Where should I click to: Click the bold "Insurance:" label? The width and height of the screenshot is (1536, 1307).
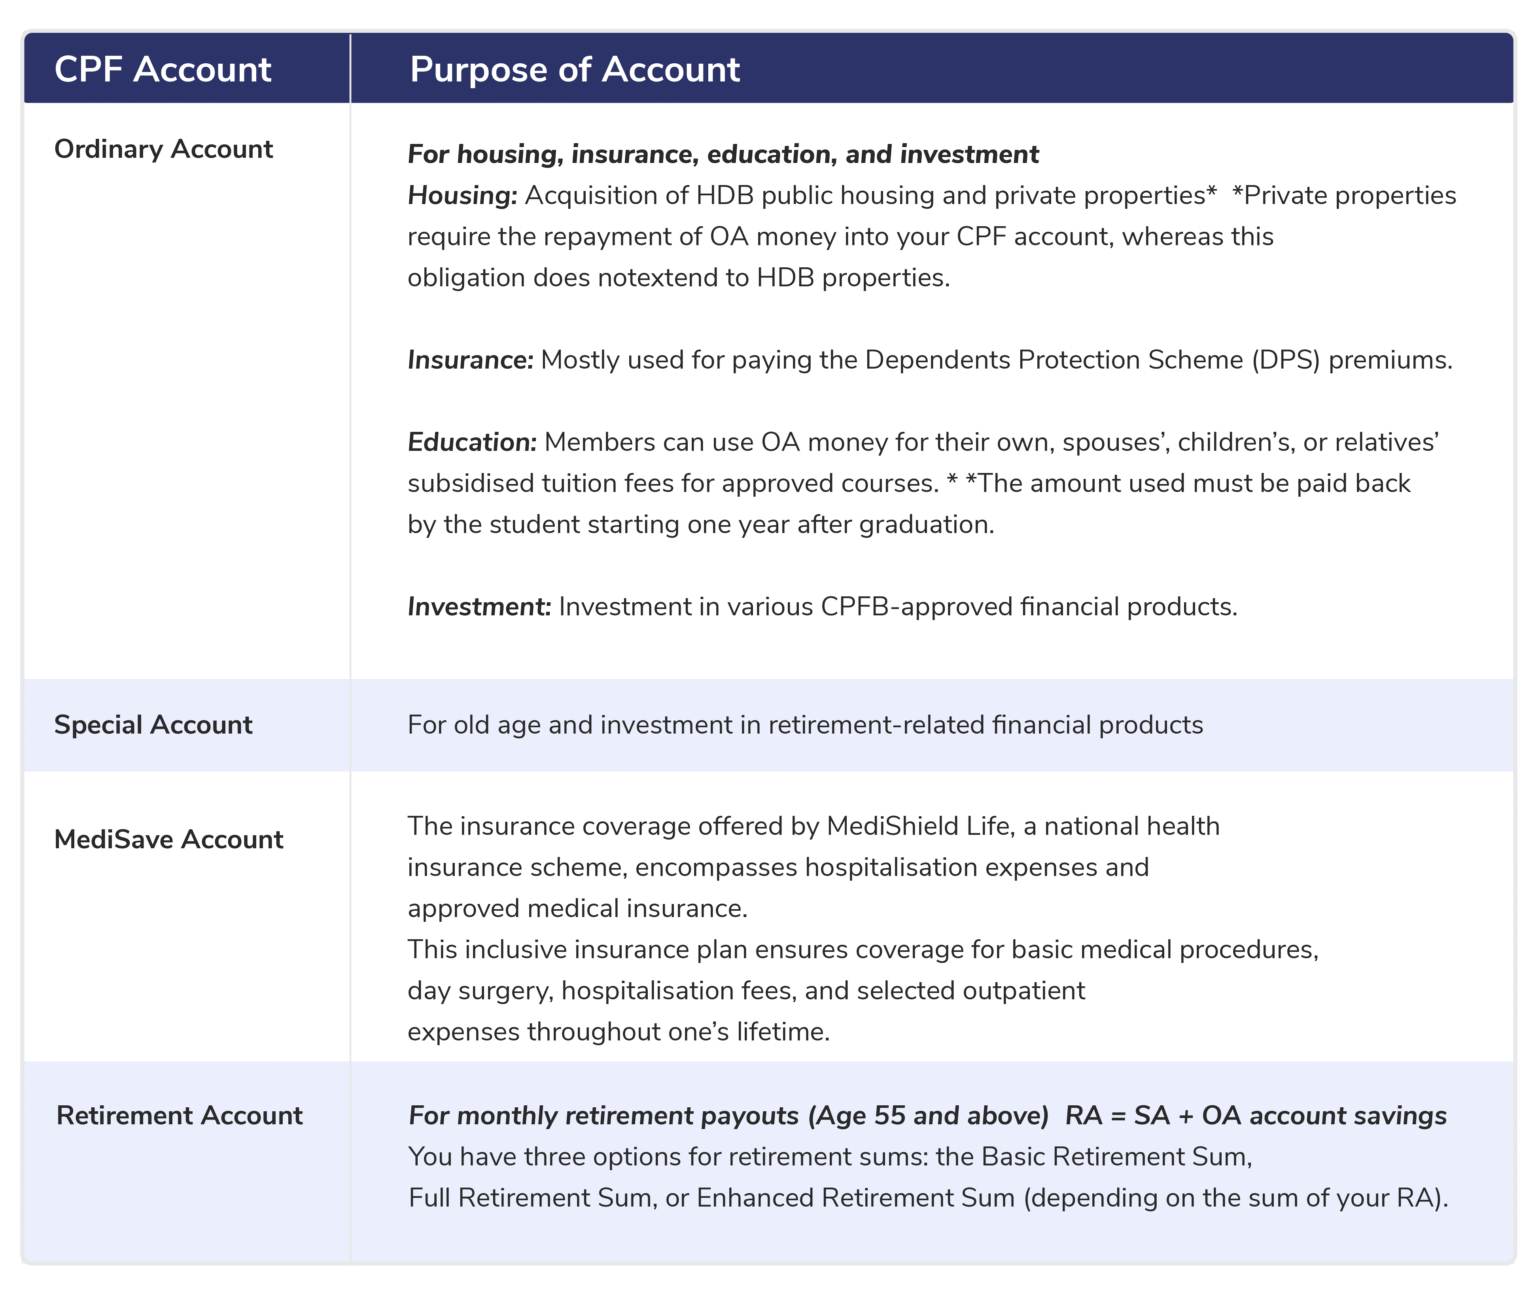pos(470,360)
